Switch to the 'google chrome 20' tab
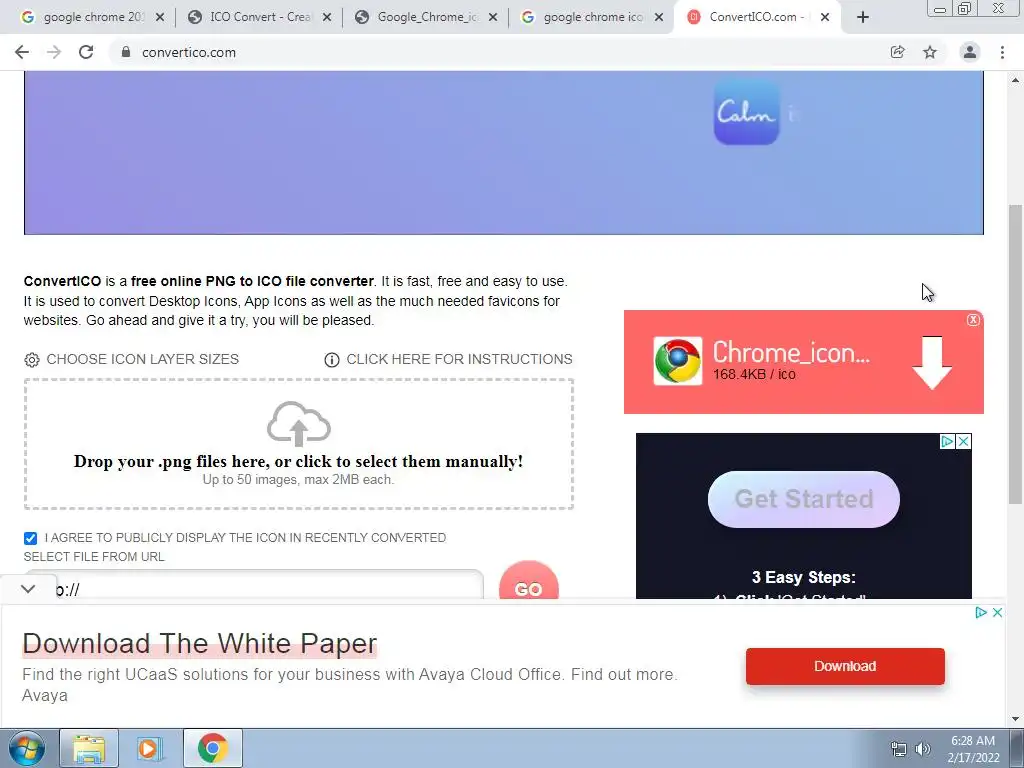This screenshot has width=1024, height=768. pos(93,18)
